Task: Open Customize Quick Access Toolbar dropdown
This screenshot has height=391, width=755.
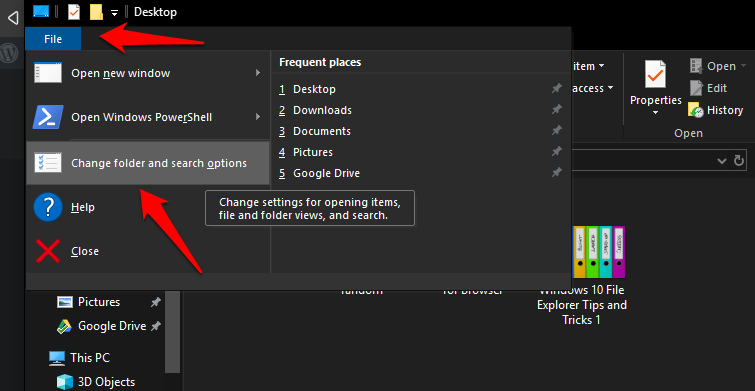Action: click(114, 13)
